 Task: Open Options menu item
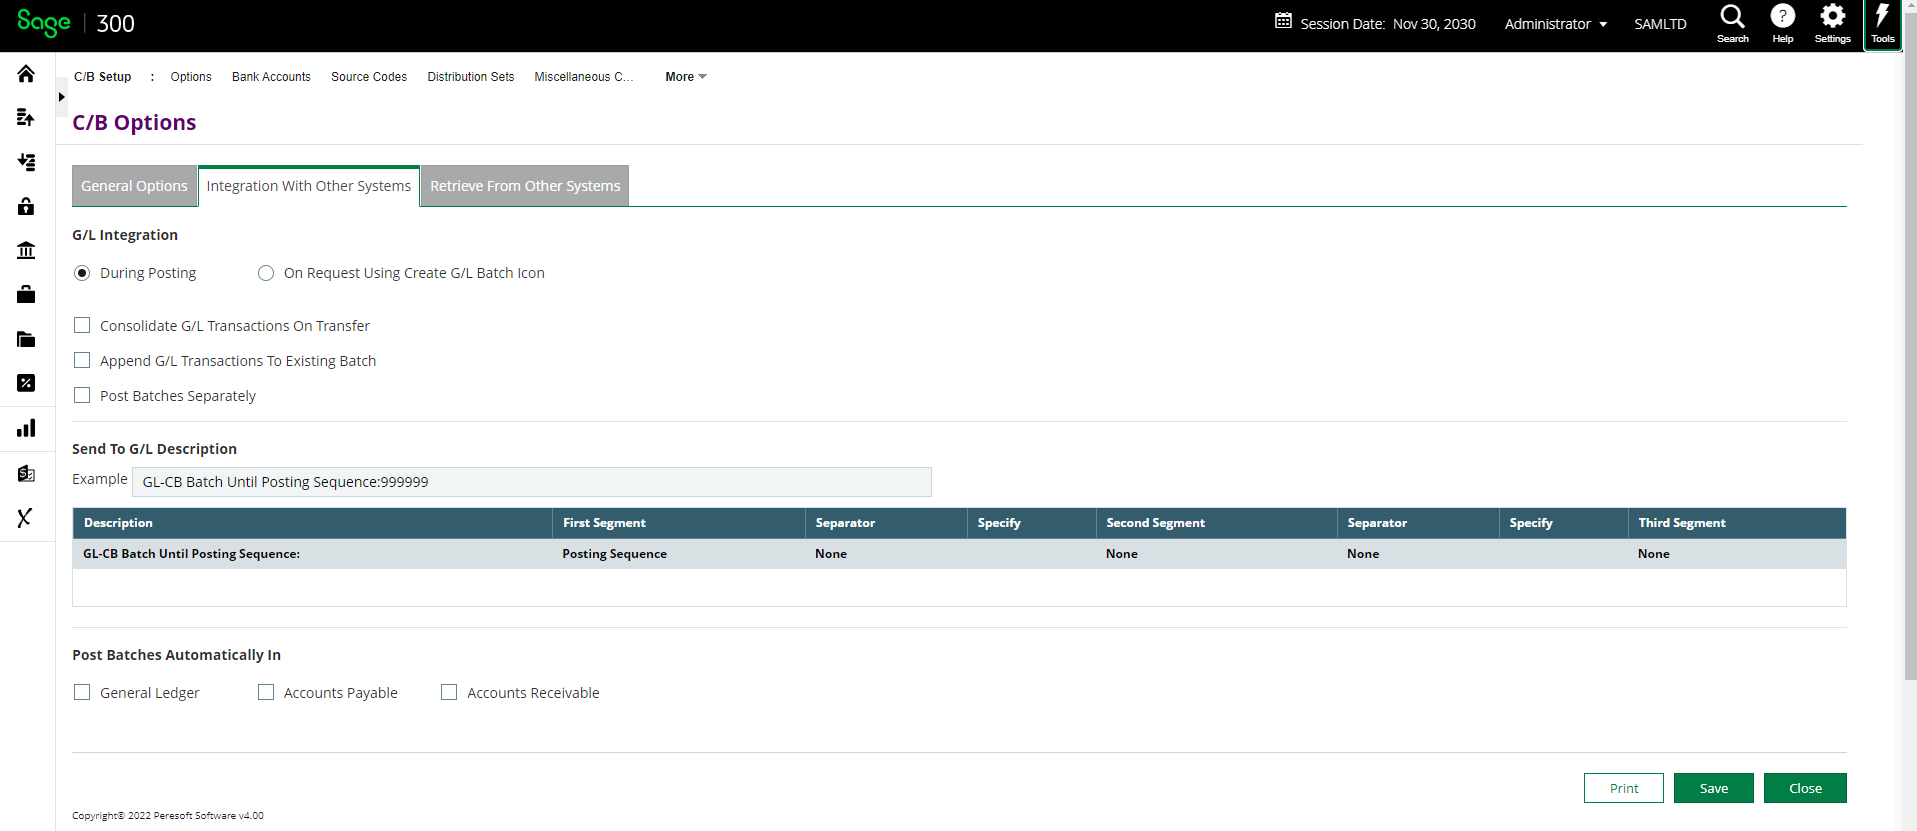coord(191,77)
